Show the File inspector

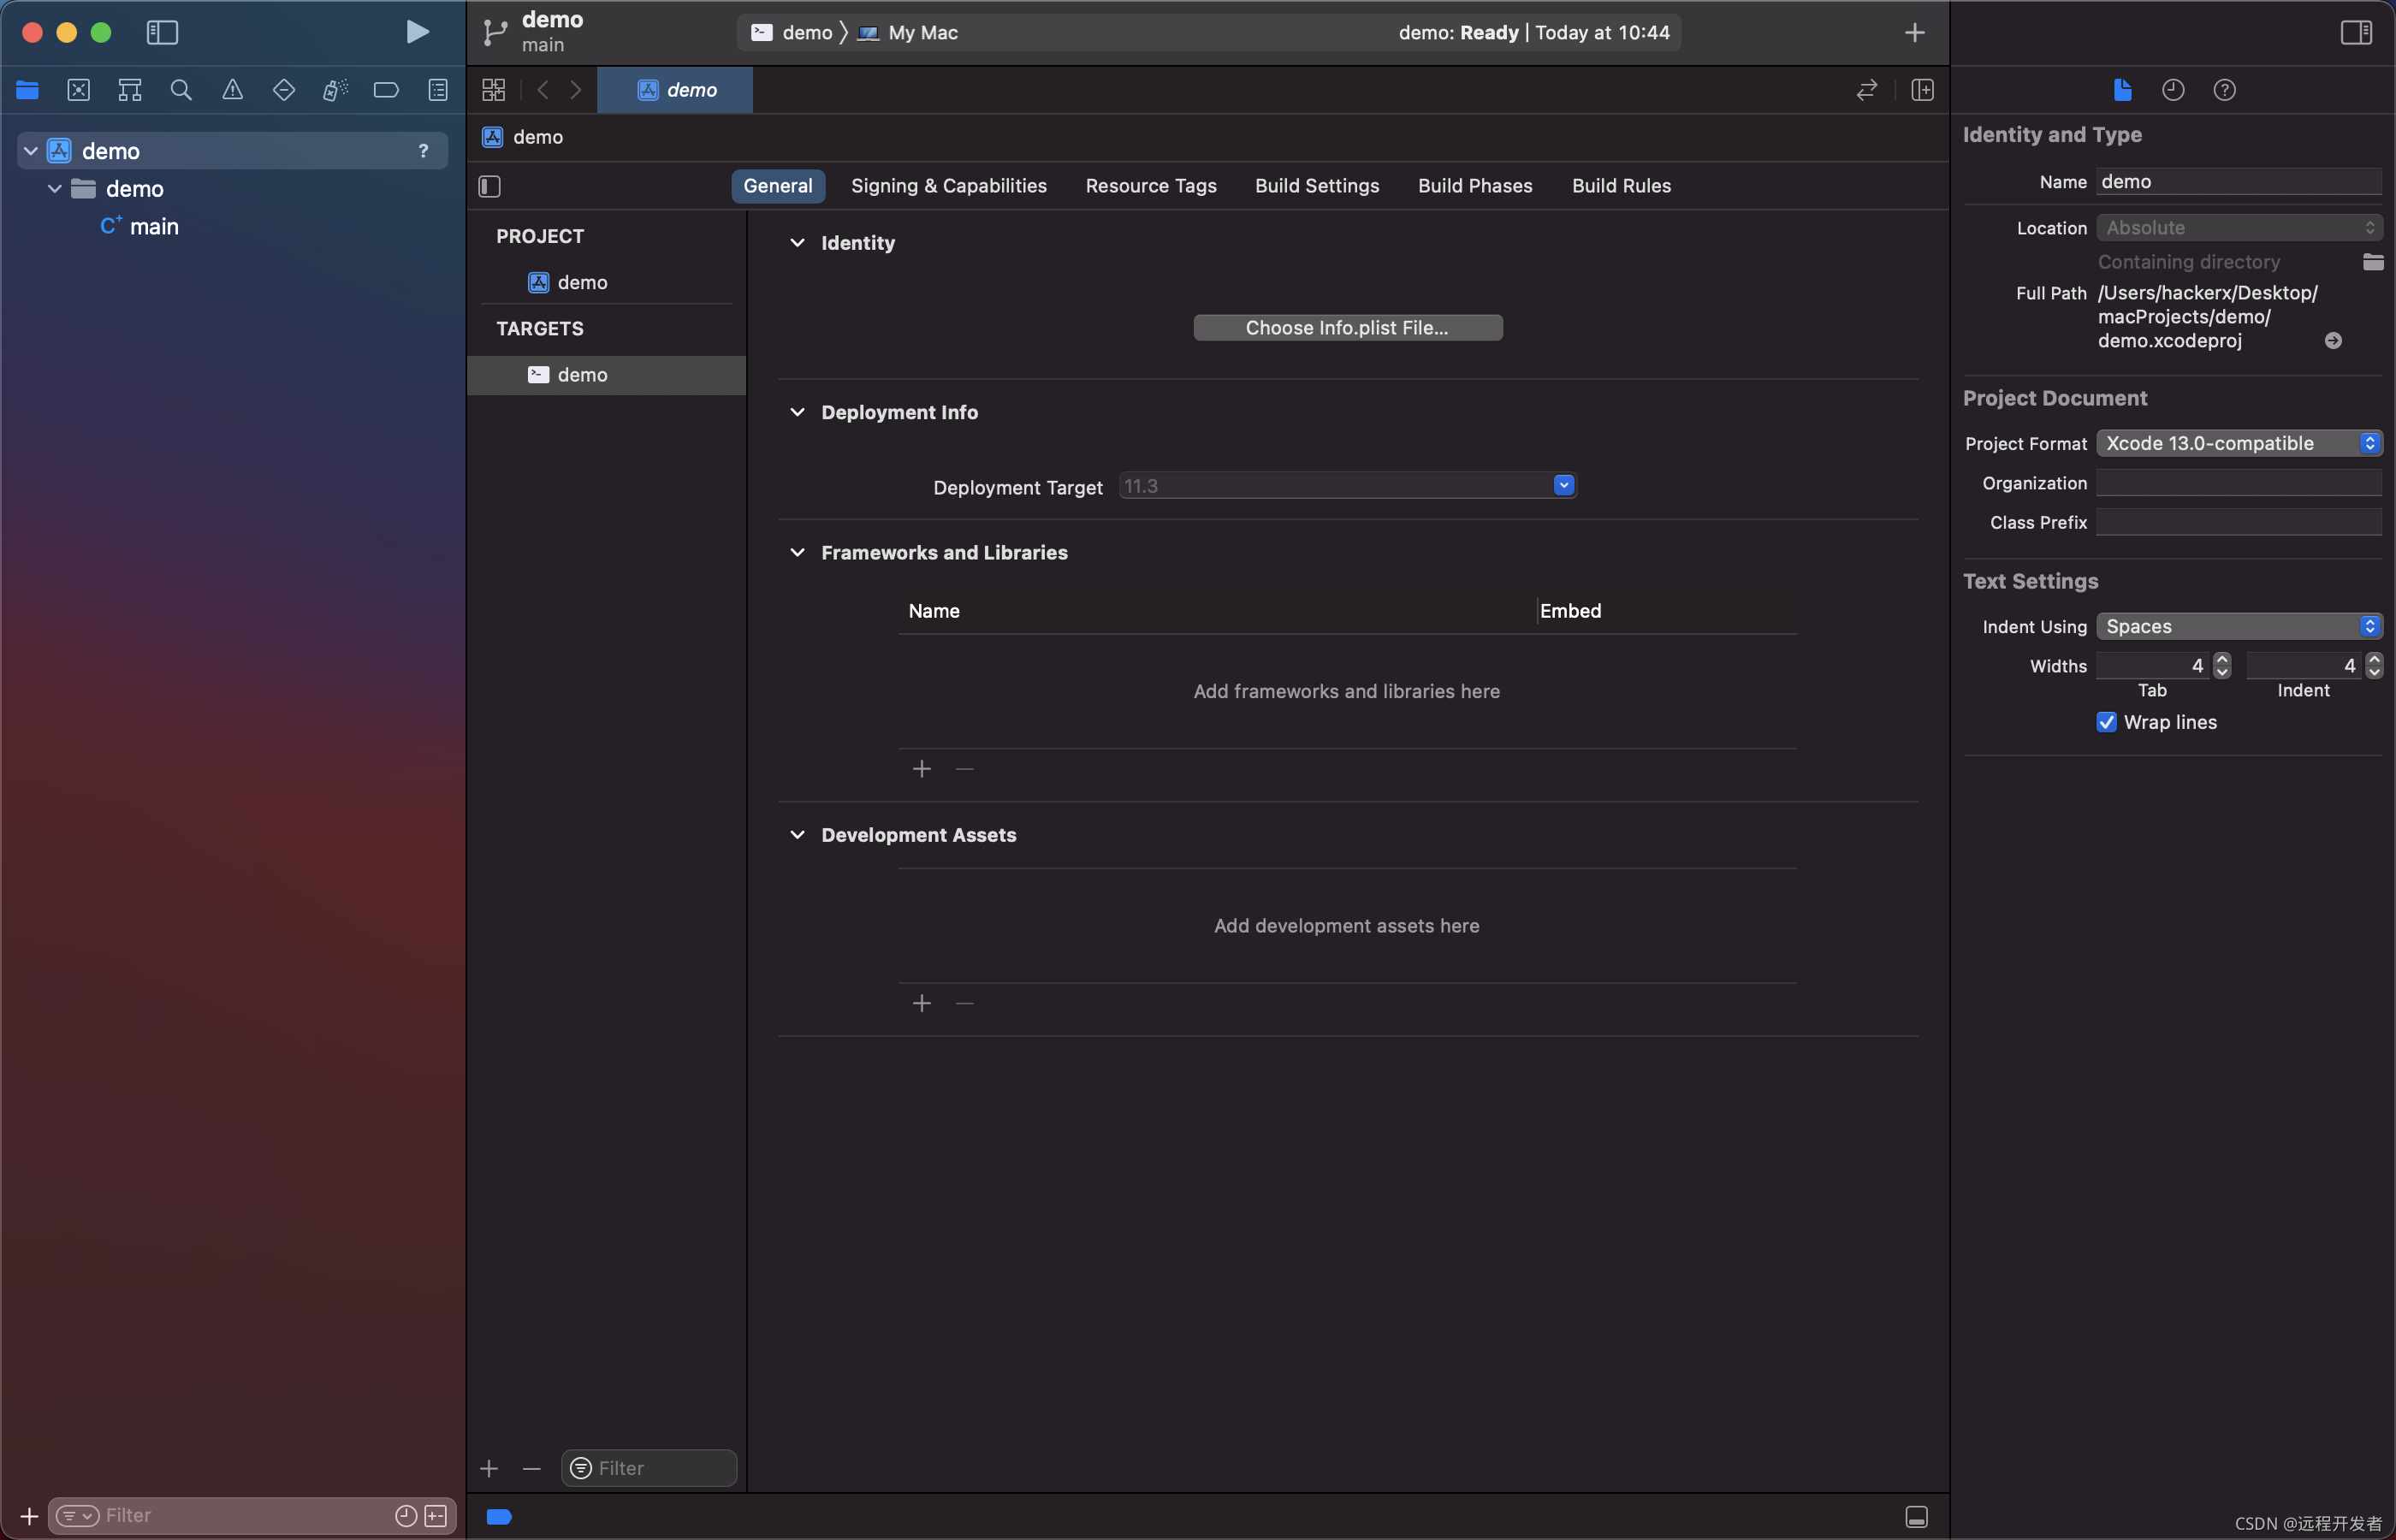coord(2122,90)
